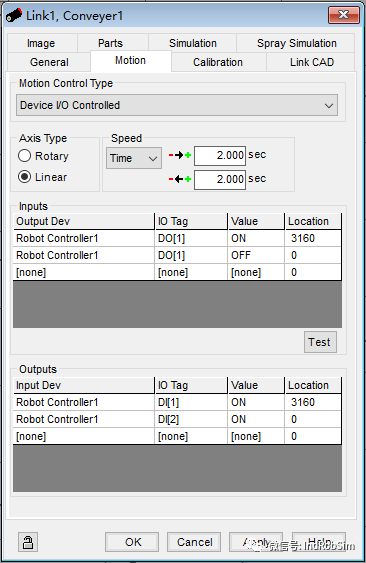Click the lock icon button
This screenshot has width=366, height=563.
click(x=28, y=541)
